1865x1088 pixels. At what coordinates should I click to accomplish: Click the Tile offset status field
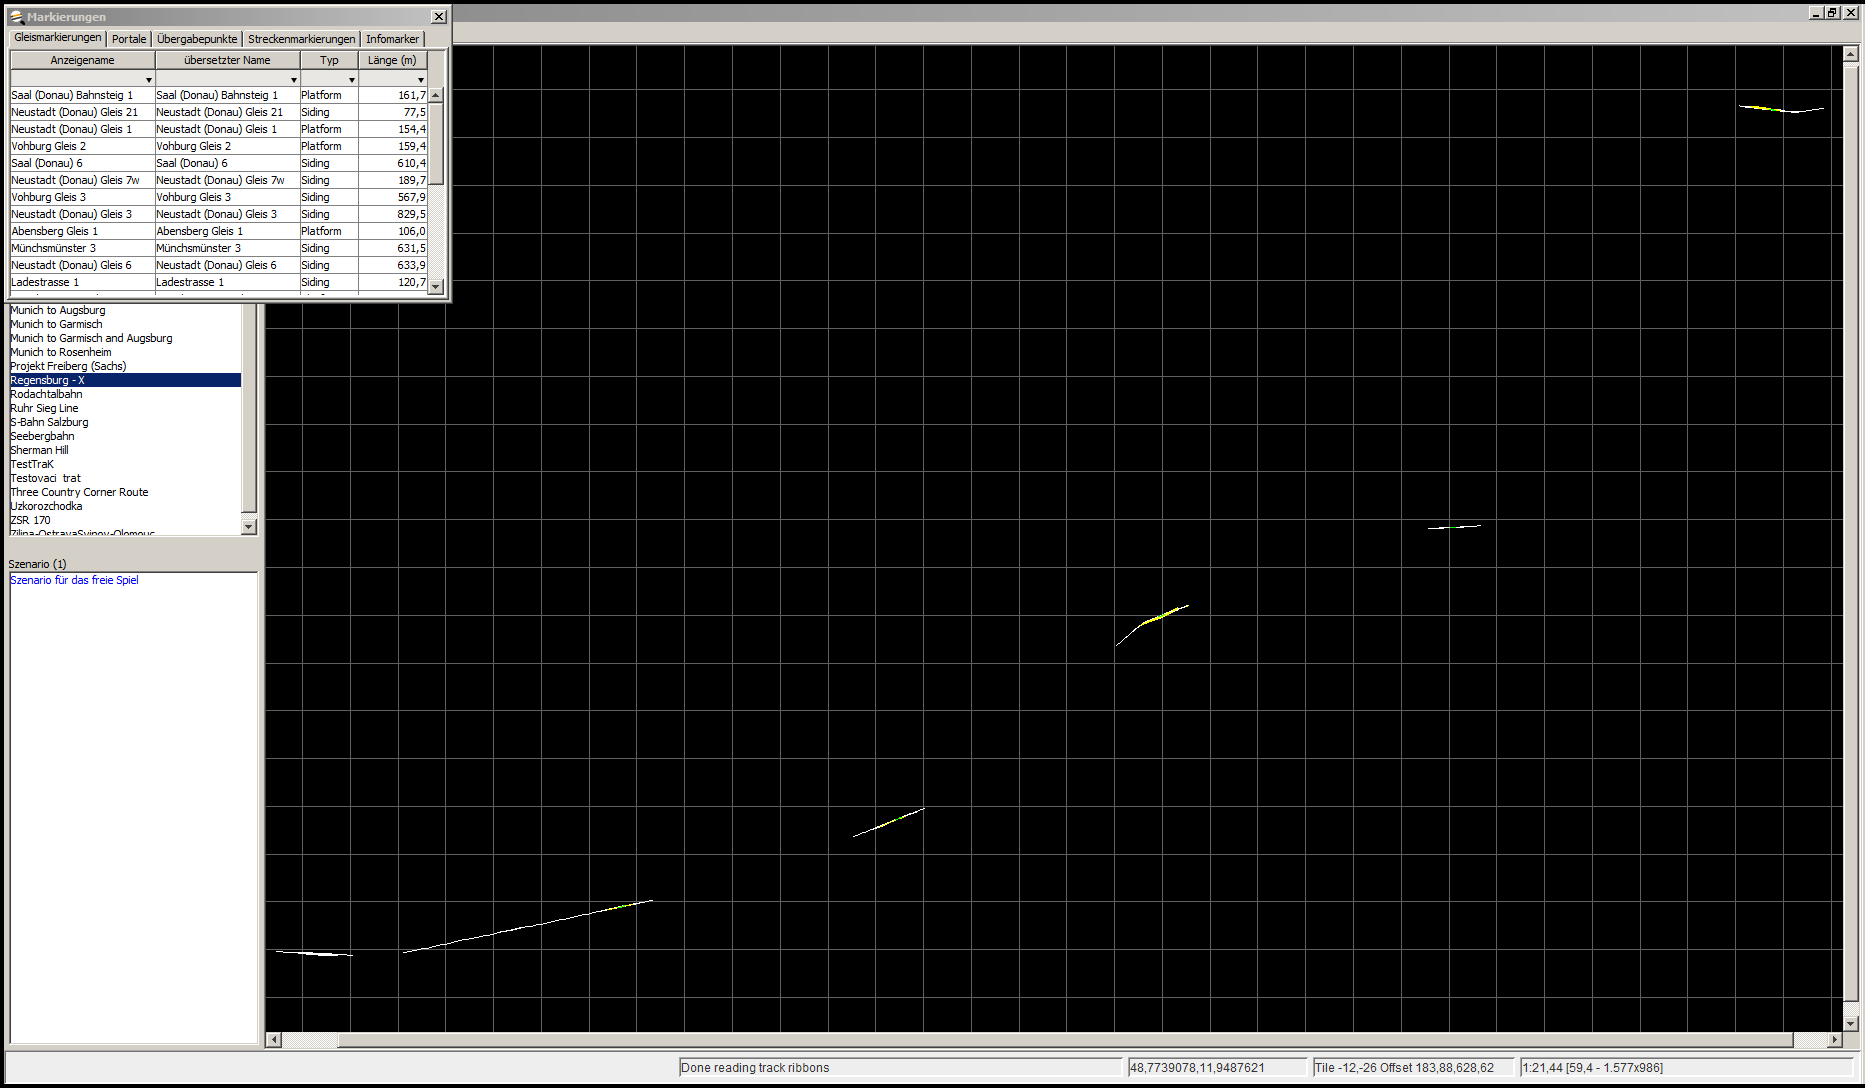click(x=1412, y=1067)
